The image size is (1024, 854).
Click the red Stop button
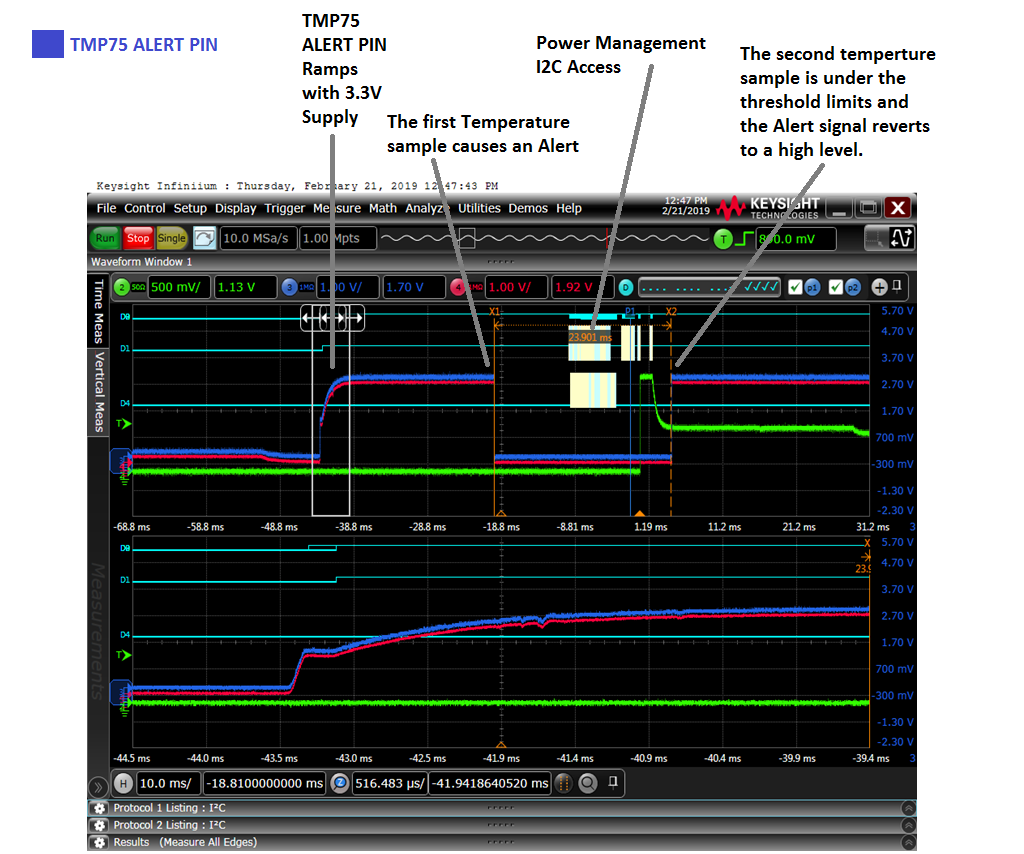(138, 238)
